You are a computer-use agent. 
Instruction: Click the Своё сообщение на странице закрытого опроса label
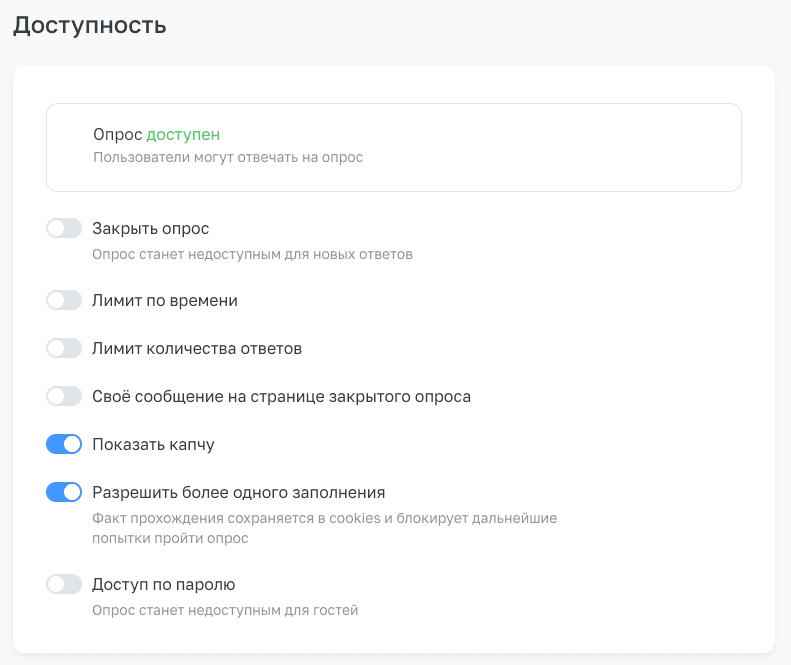point(281,397)
